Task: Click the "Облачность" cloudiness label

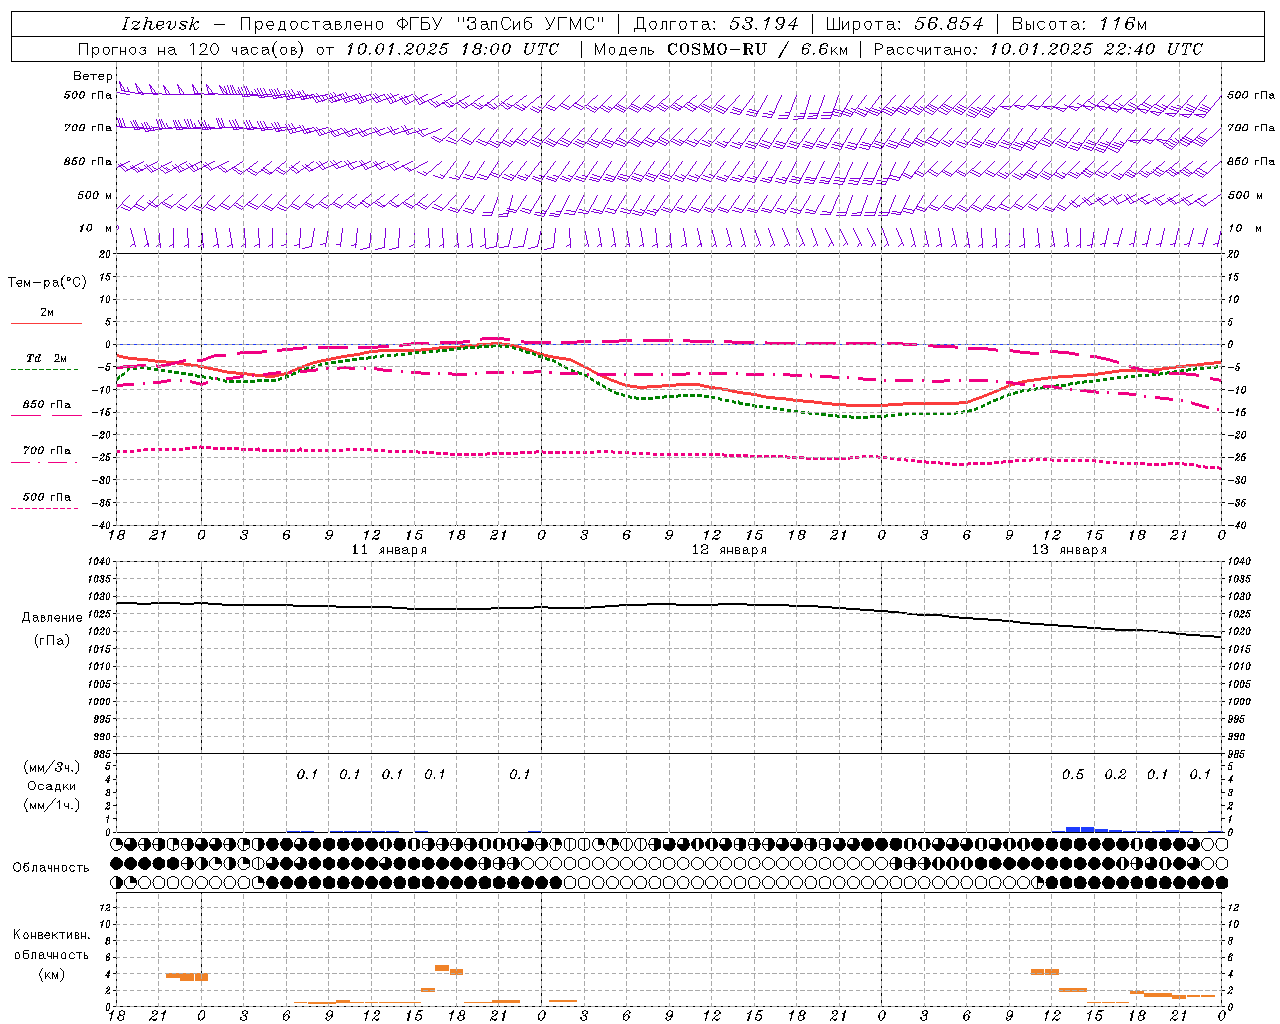Action: click(51, 867)
